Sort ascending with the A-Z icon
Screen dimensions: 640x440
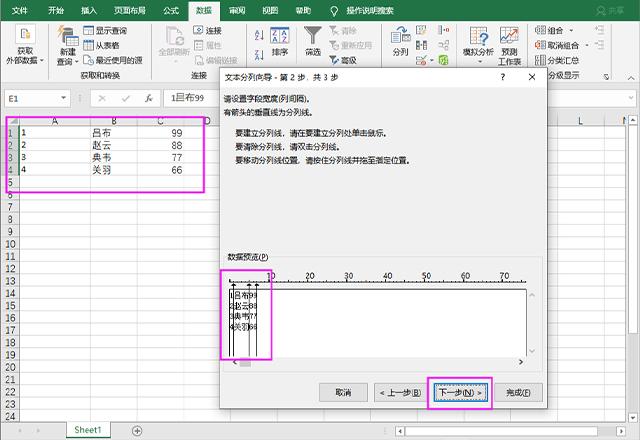coord(259,35)
